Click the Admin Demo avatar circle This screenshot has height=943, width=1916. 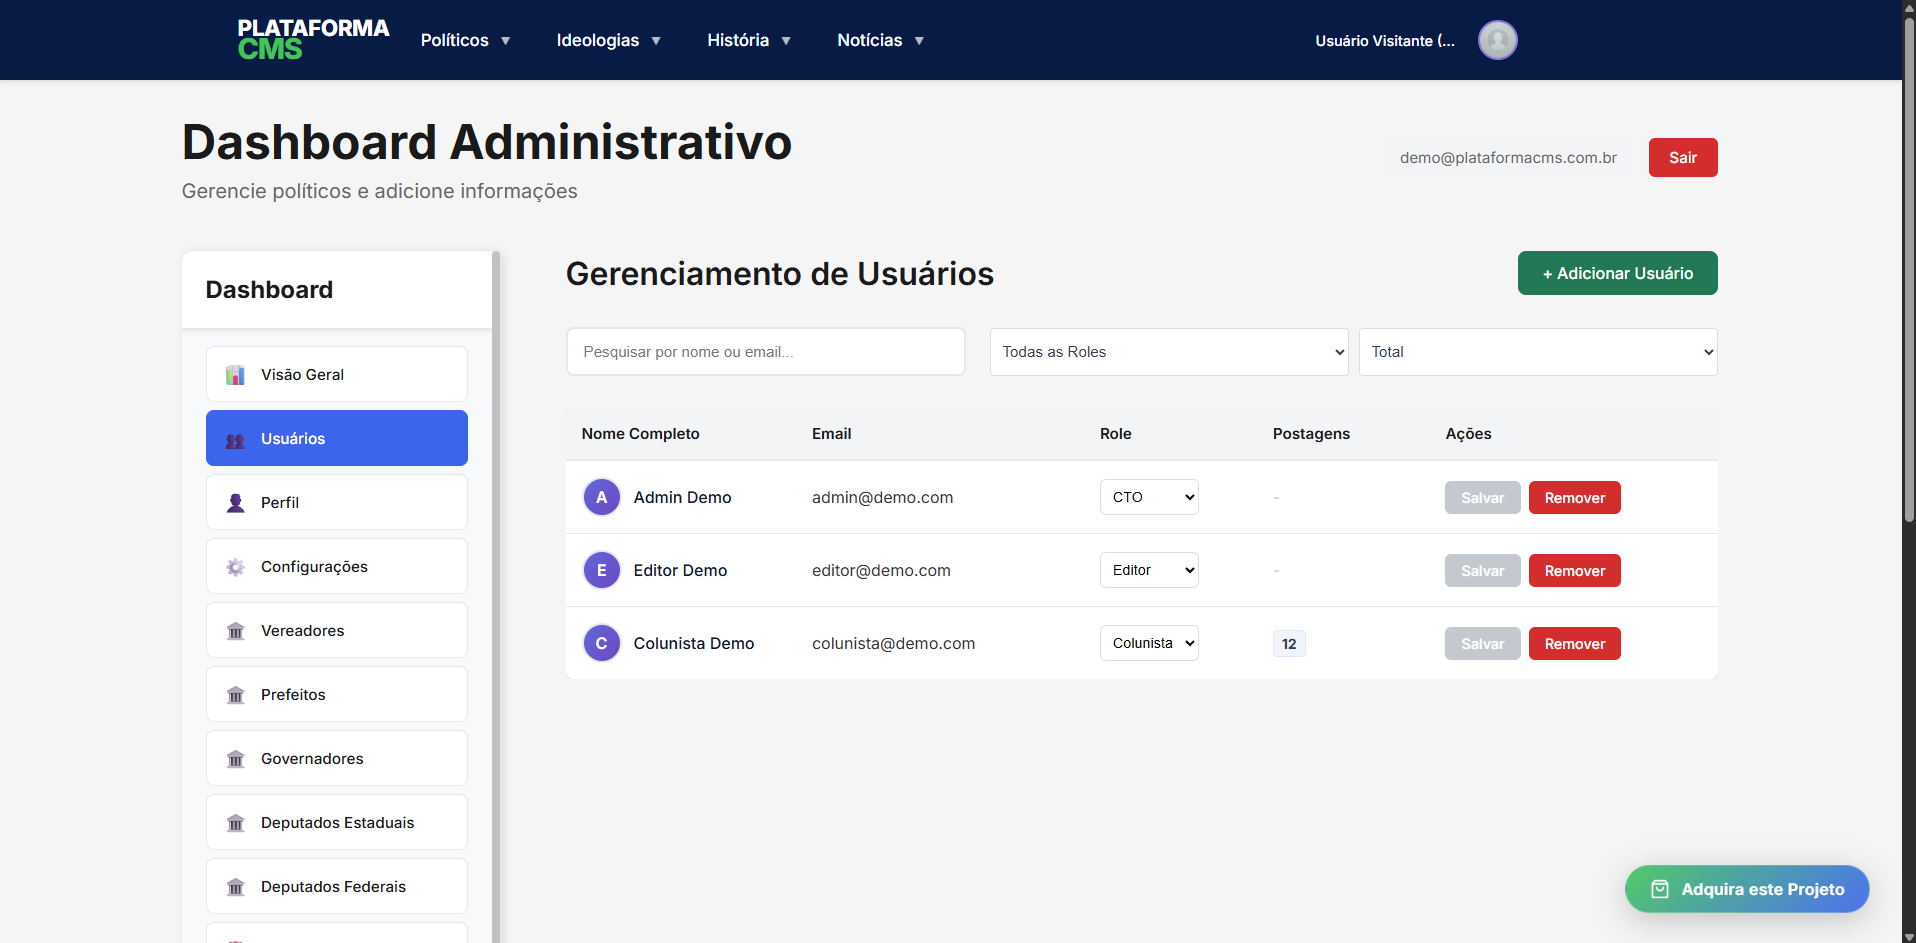click(x=601, y=497)
